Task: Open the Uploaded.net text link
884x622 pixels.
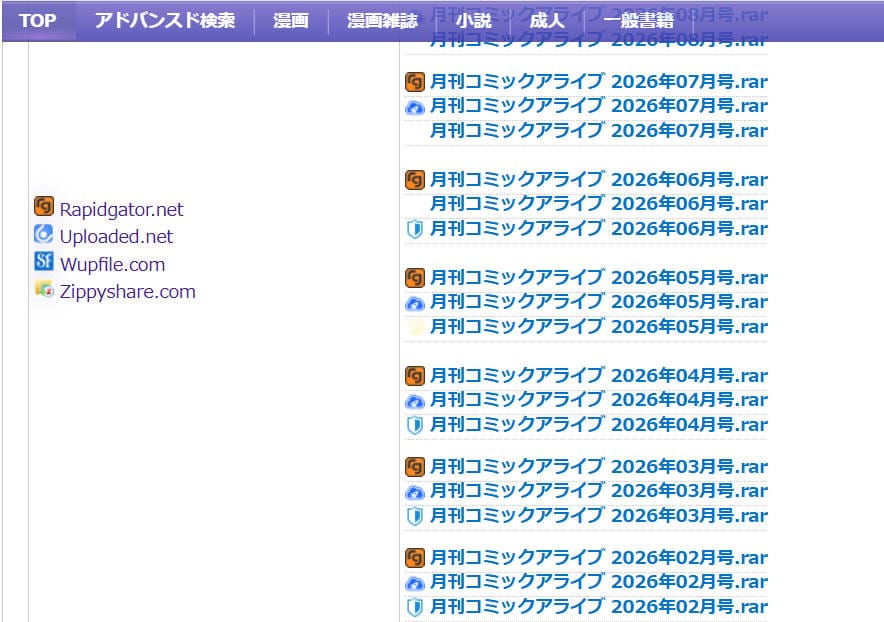Action: coord(117,237)
